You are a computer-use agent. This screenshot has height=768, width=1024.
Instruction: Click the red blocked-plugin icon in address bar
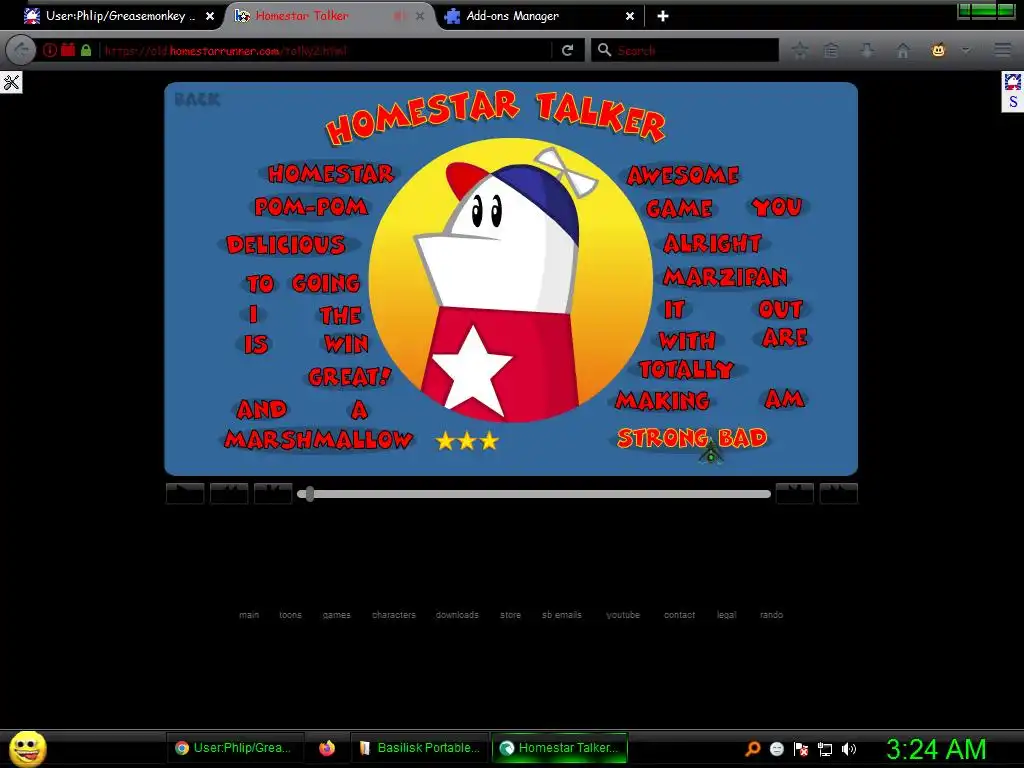click(68, 50)
